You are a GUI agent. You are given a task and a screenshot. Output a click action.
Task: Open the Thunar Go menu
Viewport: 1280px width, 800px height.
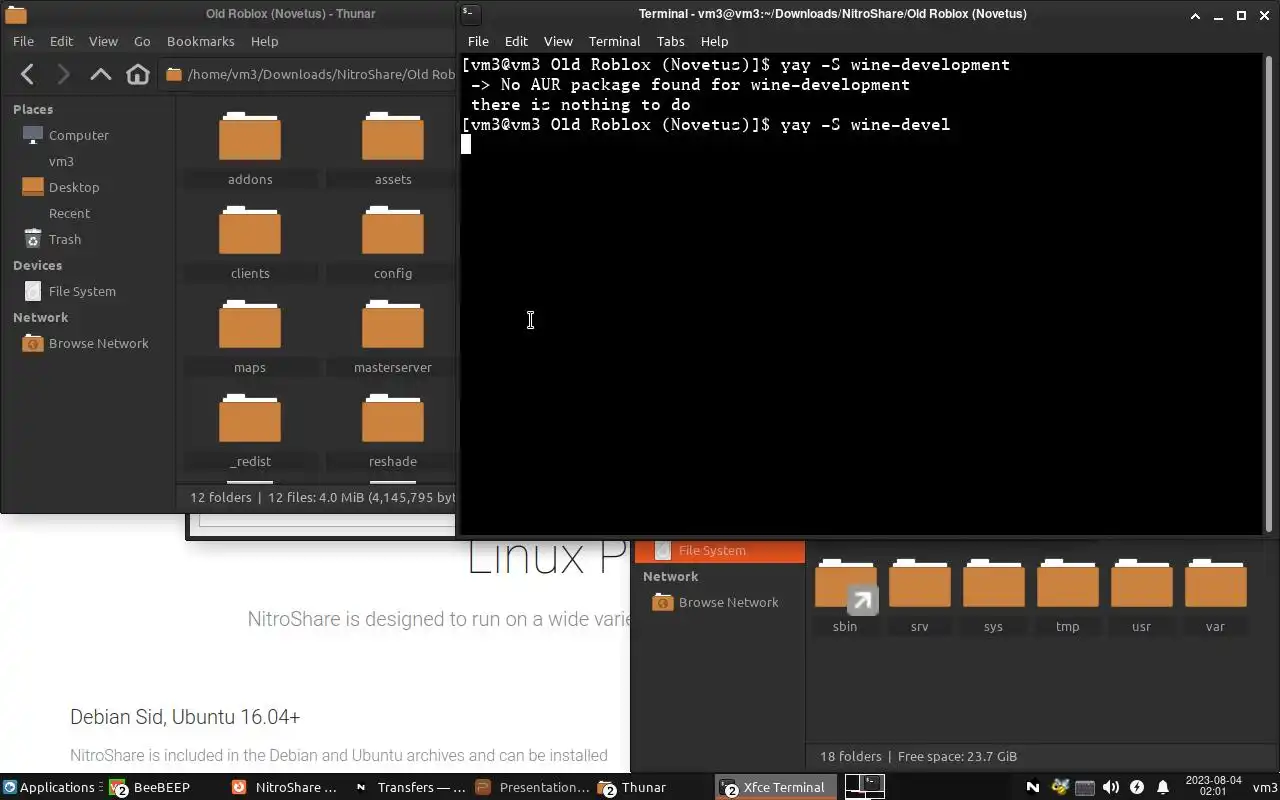[142, 41]
